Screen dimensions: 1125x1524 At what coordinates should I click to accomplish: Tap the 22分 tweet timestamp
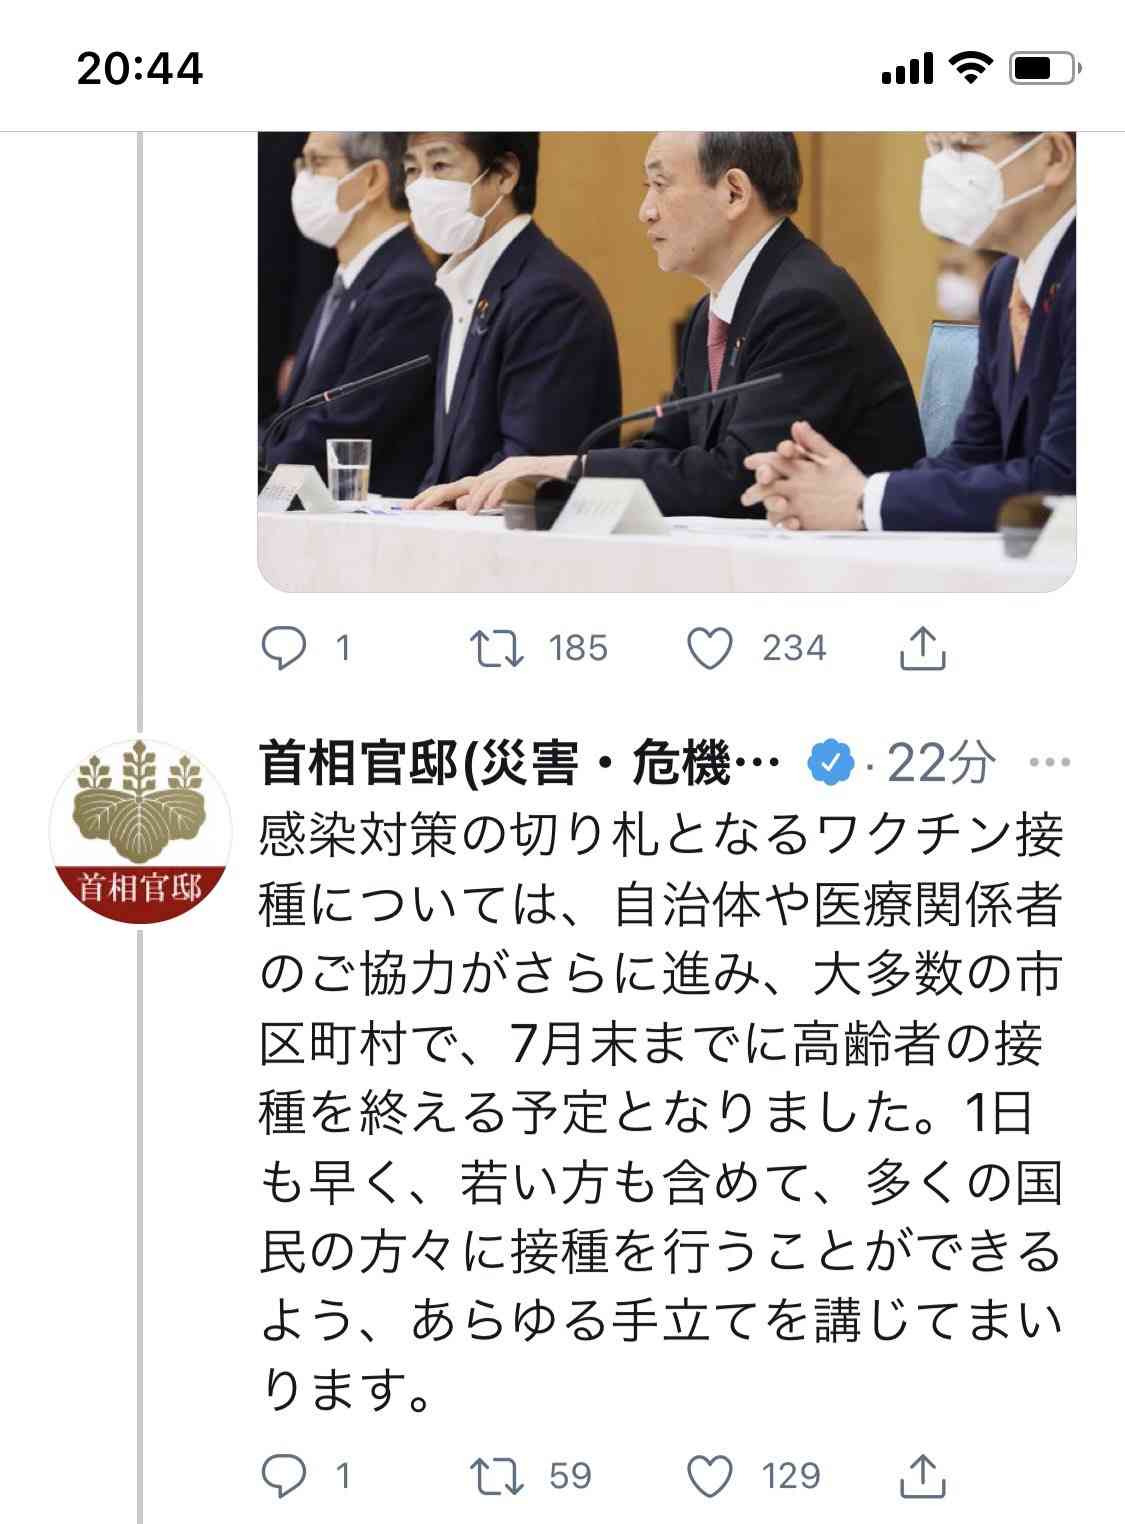pos(940,765)
